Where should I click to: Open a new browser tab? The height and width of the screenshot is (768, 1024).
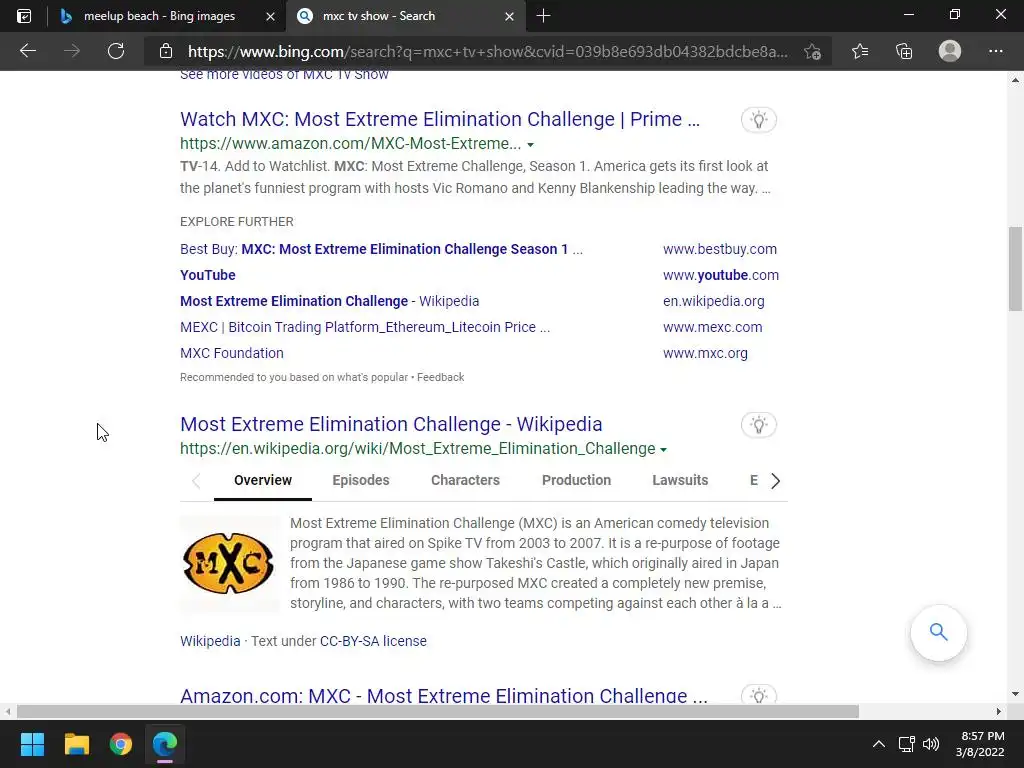[x=543, y=16]
